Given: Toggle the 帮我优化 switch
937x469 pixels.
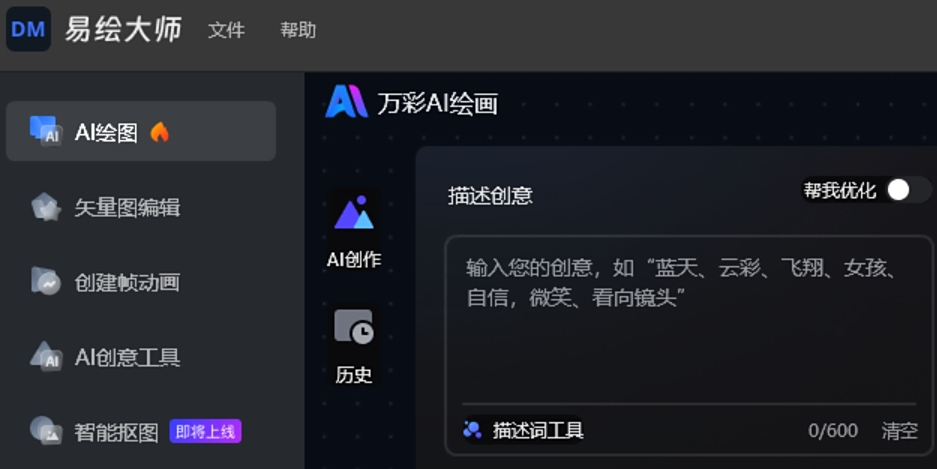Looking at the screenshot, I should tap(908, 191).
